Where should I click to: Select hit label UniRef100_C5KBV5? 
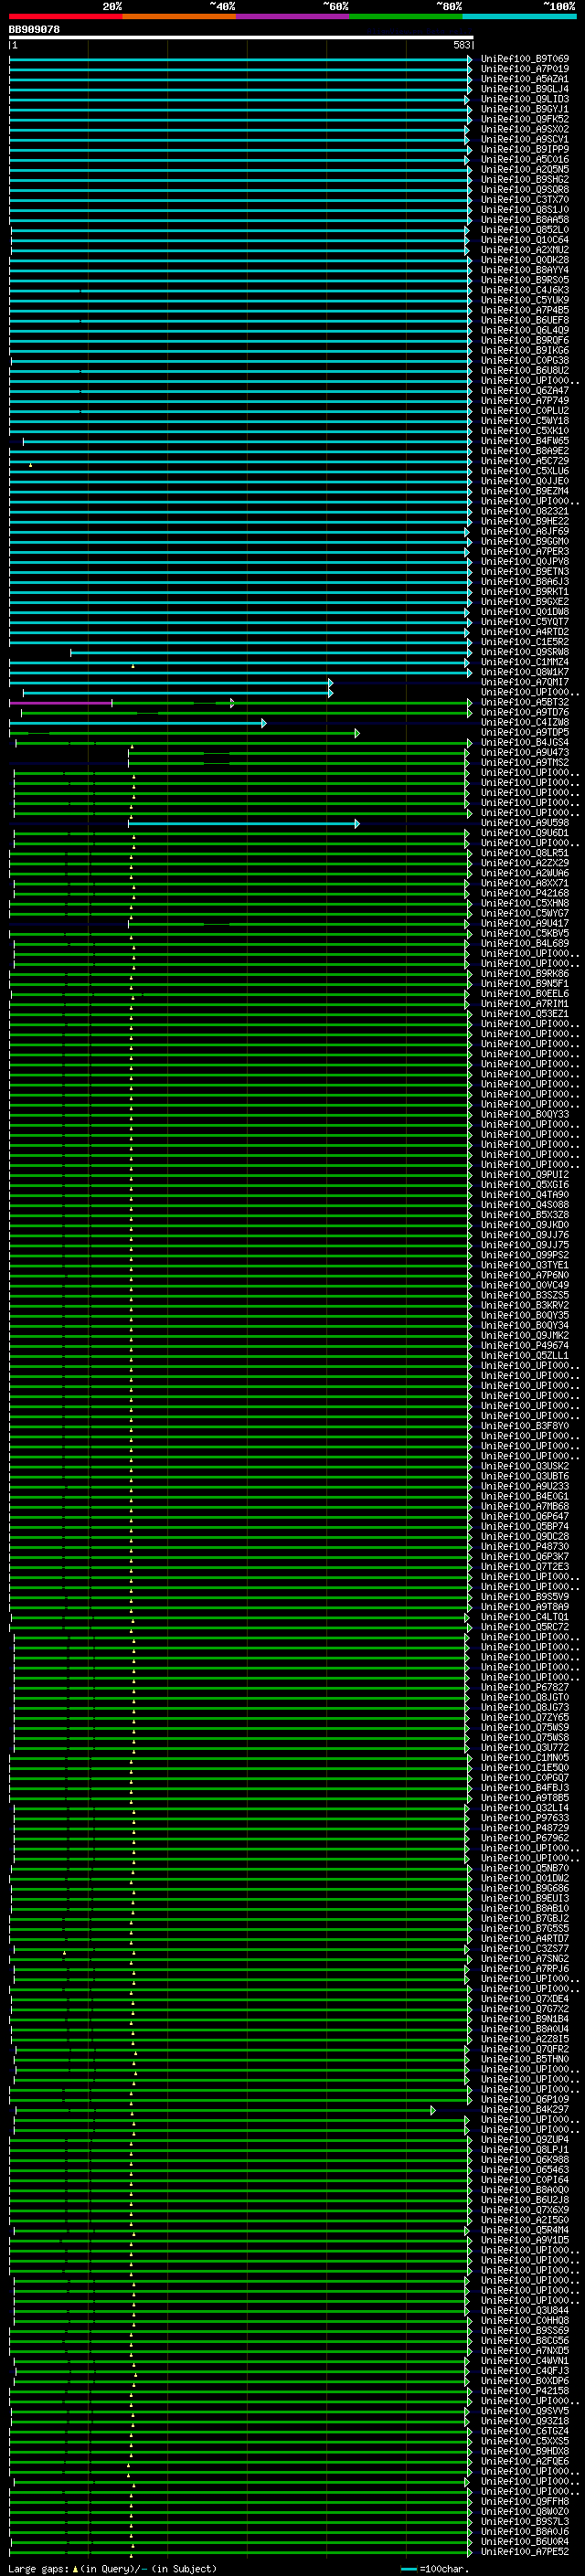[x=525, y=934]
